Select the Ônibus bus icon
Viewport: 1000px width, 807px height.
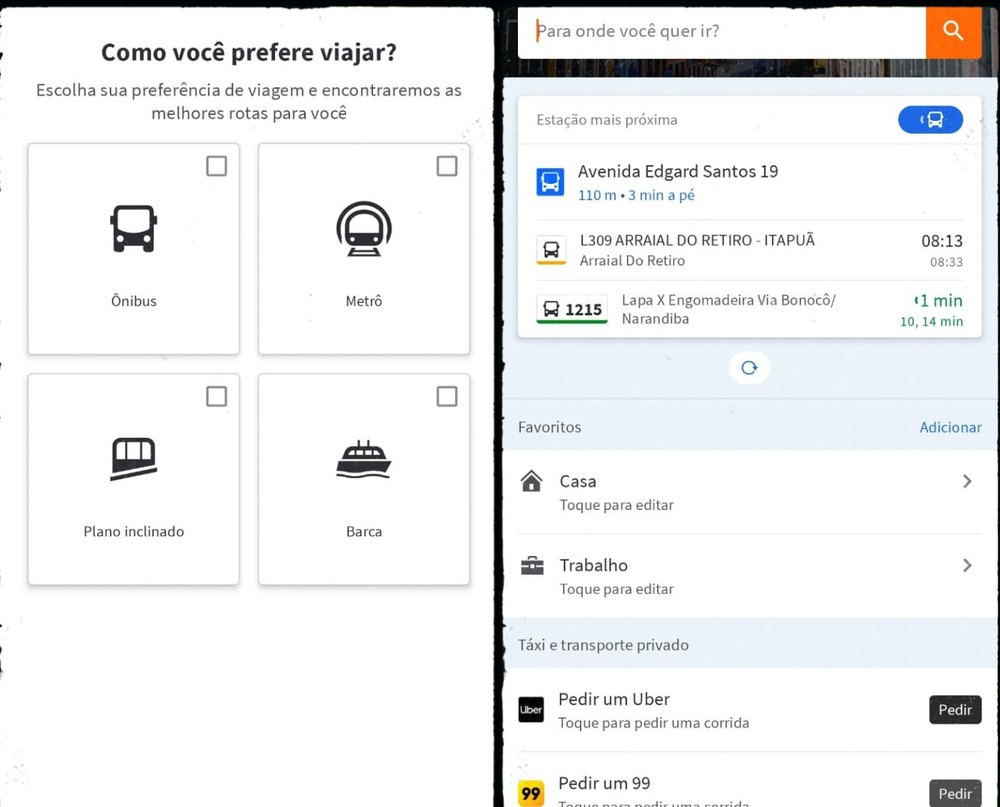tap(133, 228)
